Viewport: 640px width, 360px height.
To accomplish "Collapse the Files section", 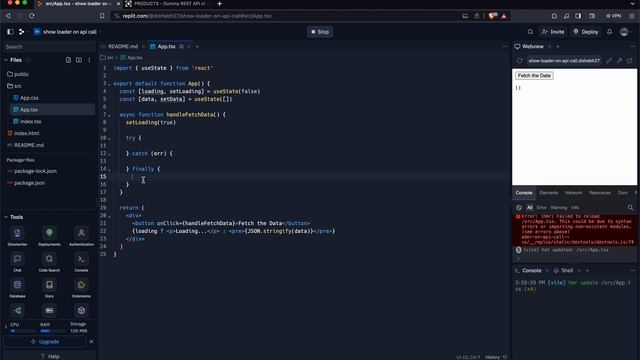I will point(6,60).
